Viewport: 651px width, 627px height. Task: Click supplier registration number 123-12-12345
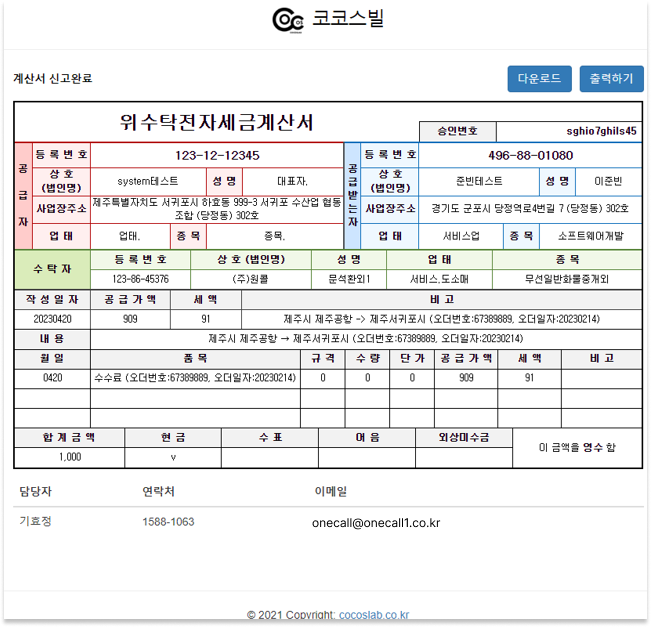(x=217, y=155)
